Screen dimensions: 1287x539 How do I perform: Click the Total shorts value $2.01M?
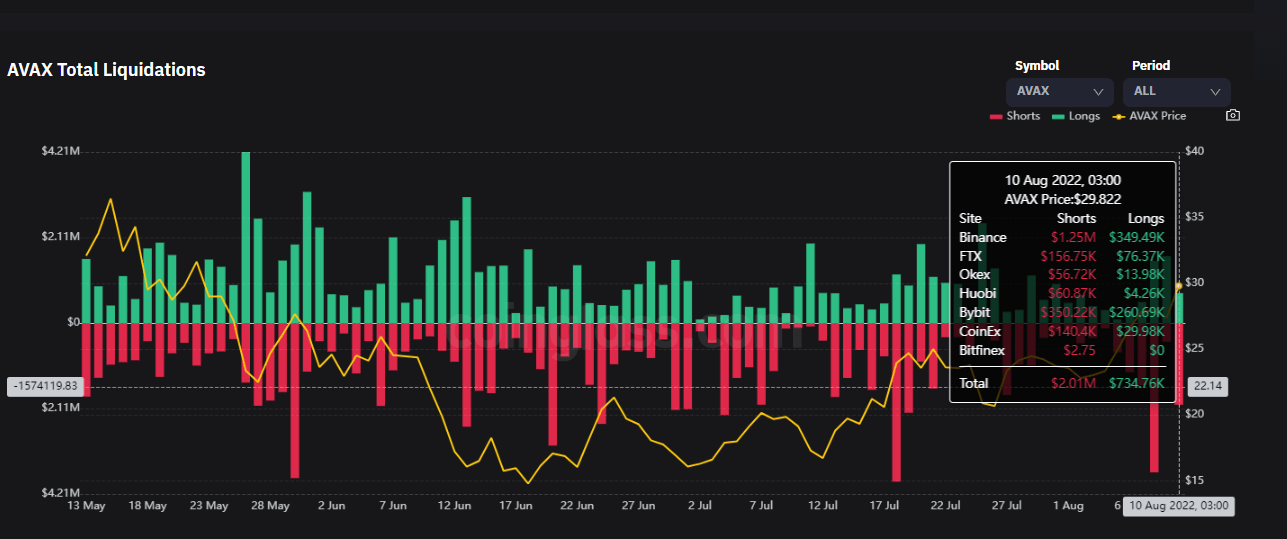pyautogui.click(x=1074, y=383)
